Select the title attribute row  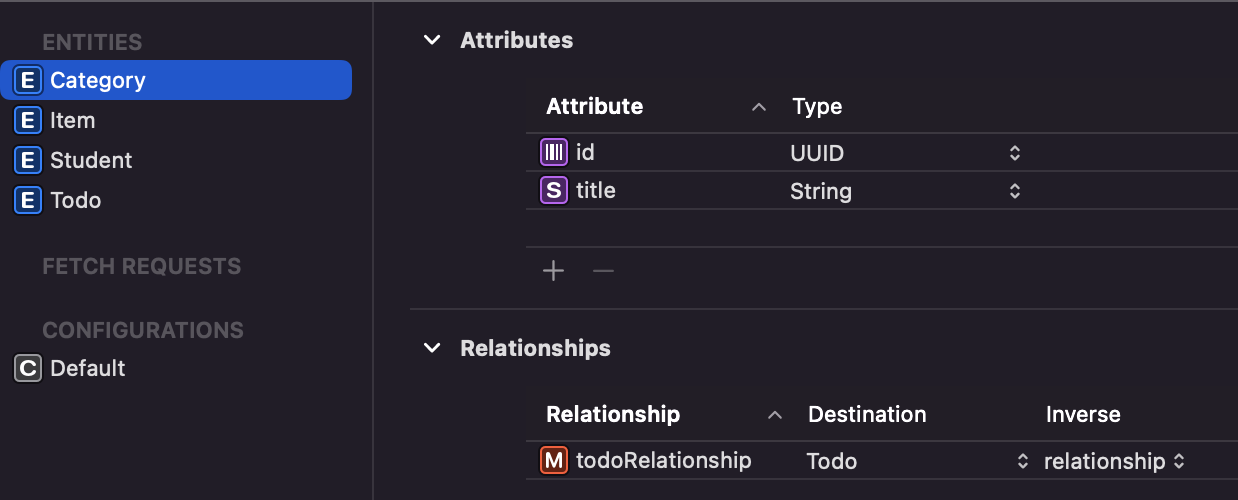(882, 190)
